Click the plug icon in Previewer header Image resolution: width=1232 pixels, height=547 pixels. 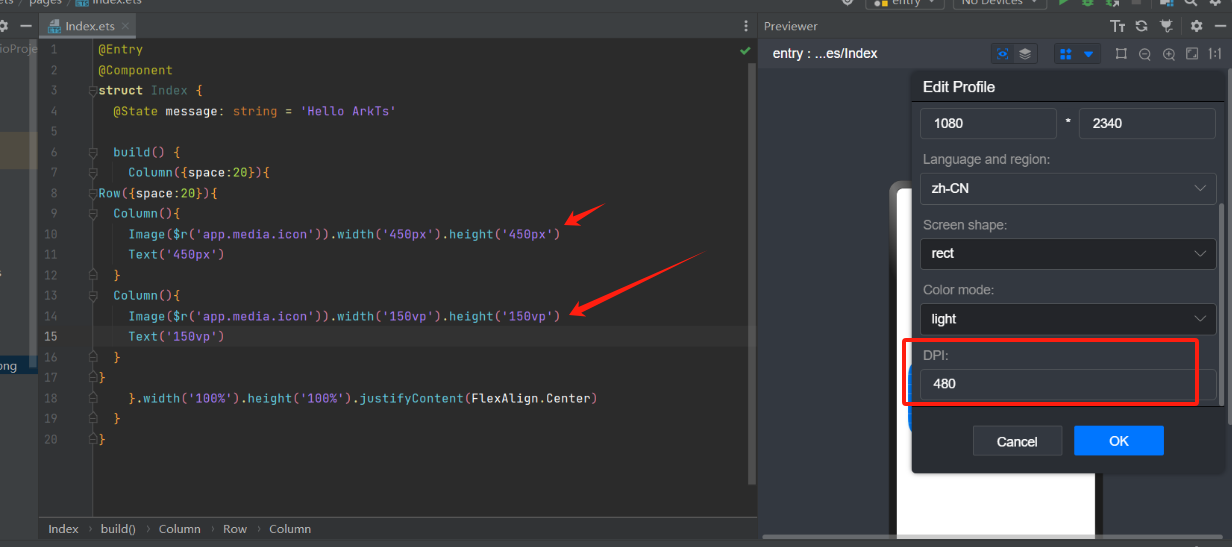[1165, 26]
